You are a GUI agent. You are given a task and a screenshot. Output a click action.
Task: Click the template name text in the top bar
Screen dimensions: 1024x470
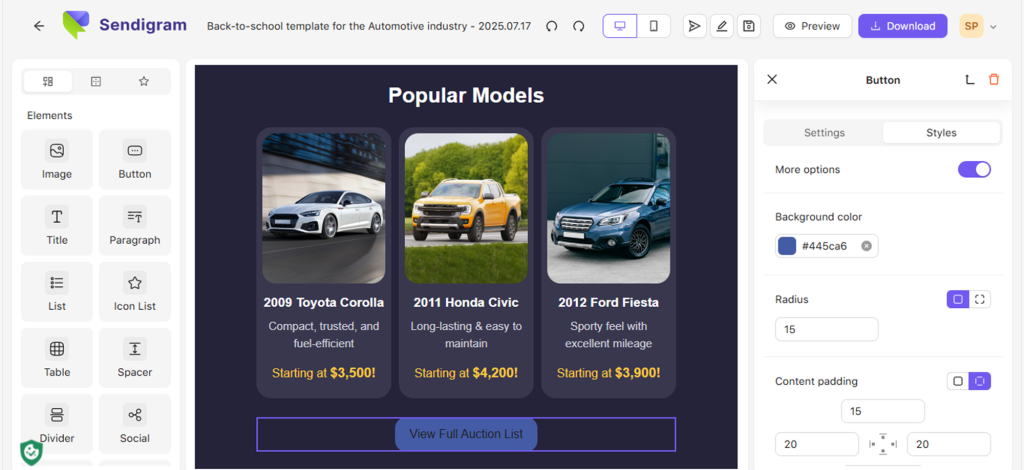(x=368, y=26)
